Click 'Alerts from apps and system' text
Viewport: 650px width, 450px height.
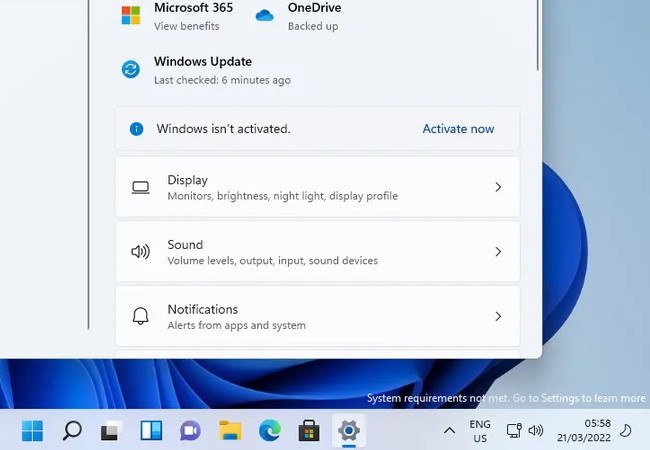(x=237, y=325)
